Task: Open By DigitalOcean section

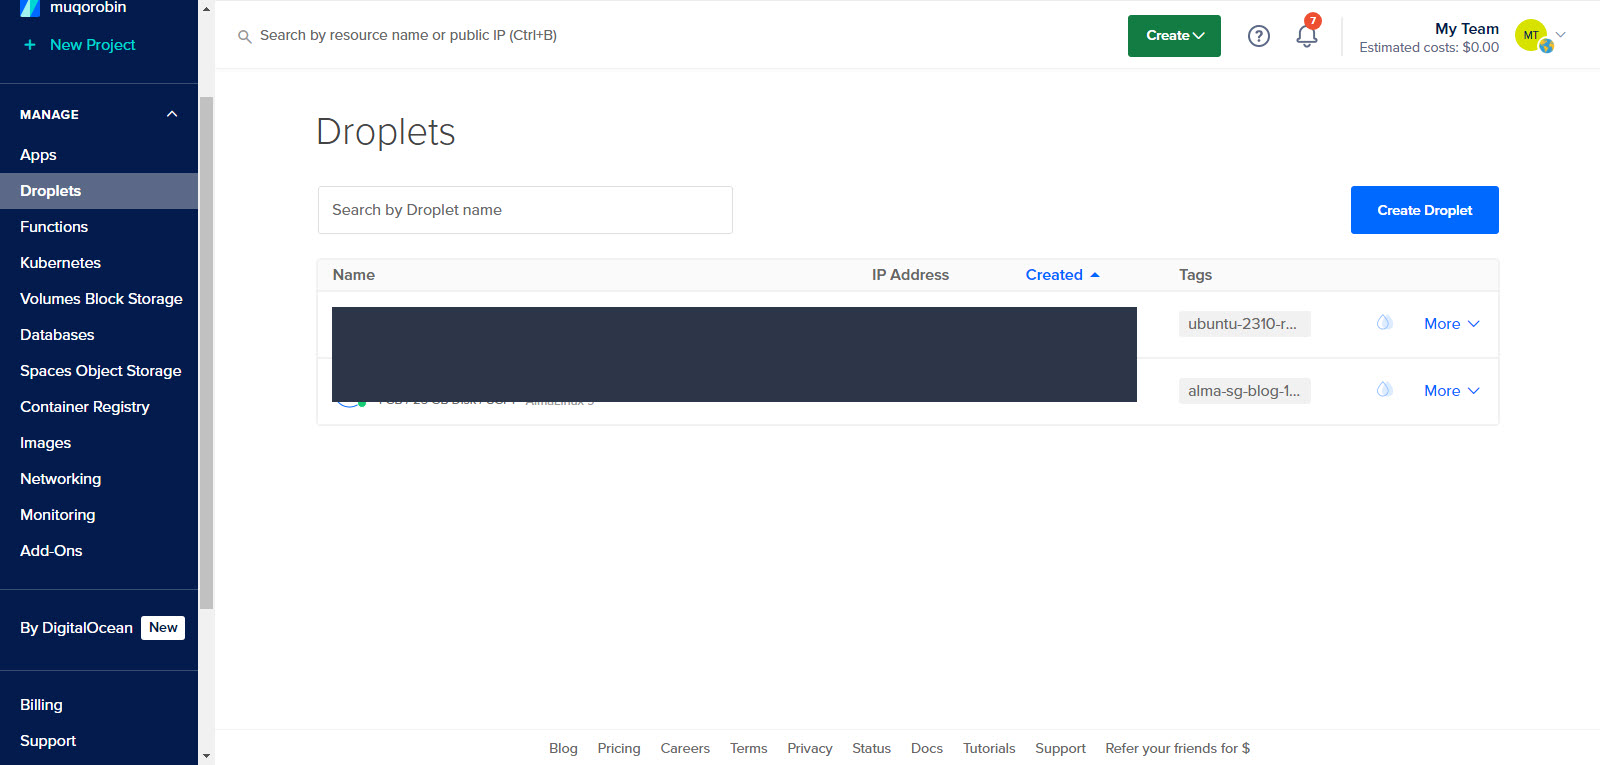Action: point(76,628)
